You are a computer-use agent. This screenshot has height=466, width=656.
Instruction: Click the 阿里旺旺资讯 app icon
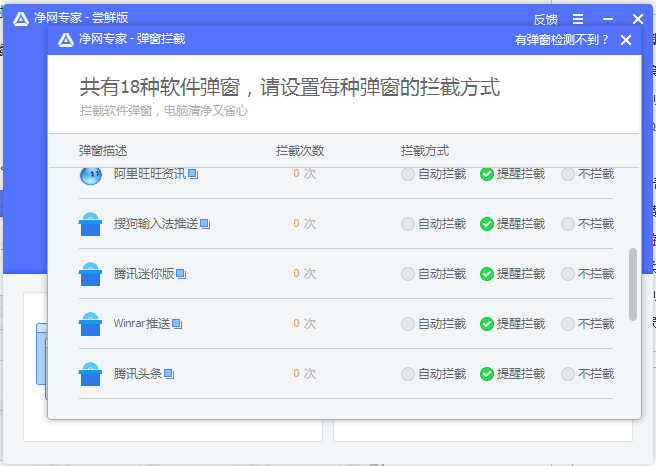[x=90, y=176]
